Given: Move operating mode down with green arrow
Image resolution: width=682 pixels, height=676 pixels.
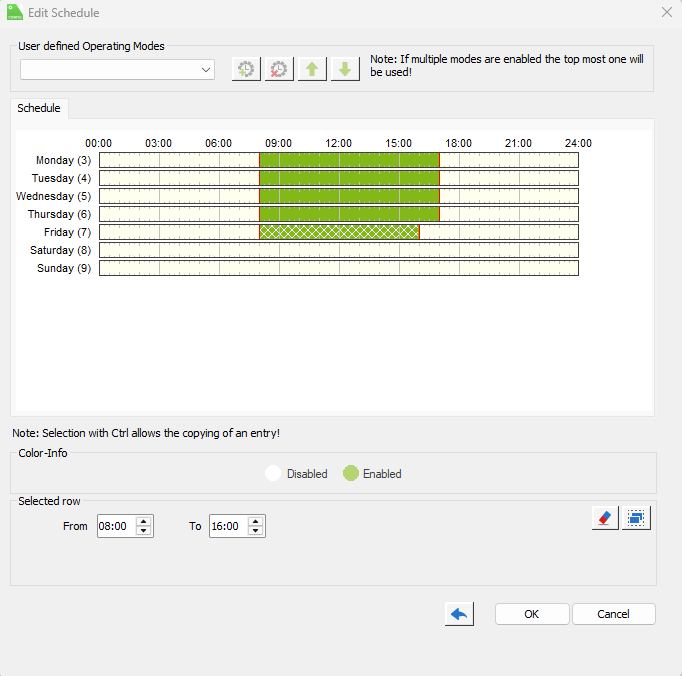Looking at the screenshot, I should [x=345, y=70].
